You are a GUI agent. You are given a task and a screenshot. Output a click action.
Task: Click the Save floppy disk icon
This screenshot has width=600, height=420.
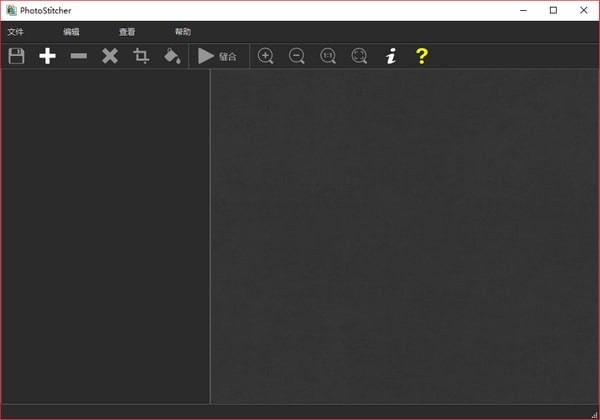tap(16, 56)
